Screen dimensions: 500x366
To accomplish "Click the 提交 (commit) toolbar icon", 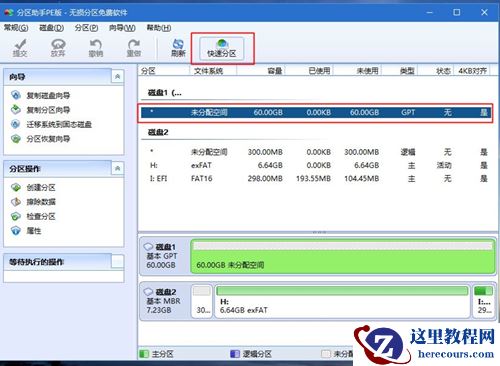I will tap(20, 48).
